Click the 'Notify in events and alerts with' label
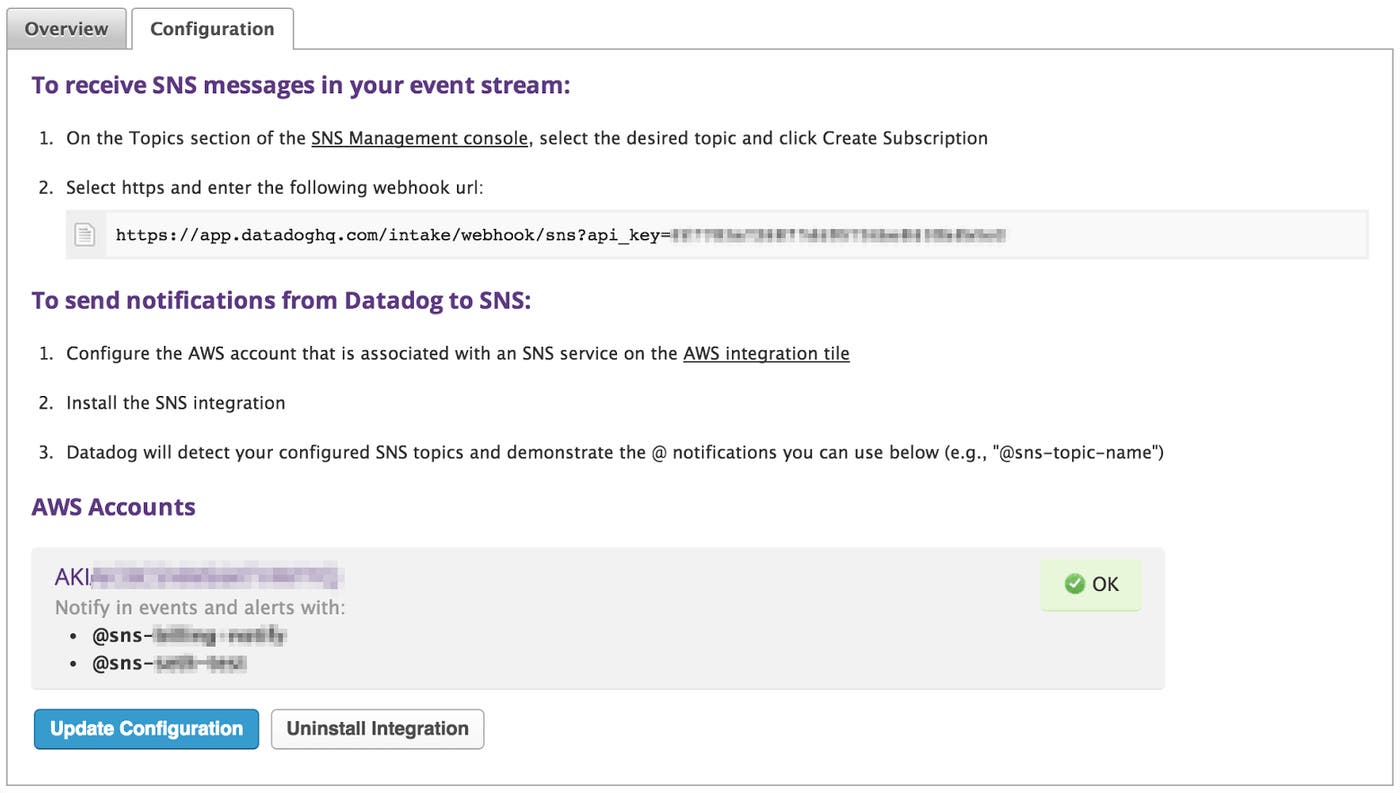Viewport: 1400px width, 793px height. click(x=200, y=608)
